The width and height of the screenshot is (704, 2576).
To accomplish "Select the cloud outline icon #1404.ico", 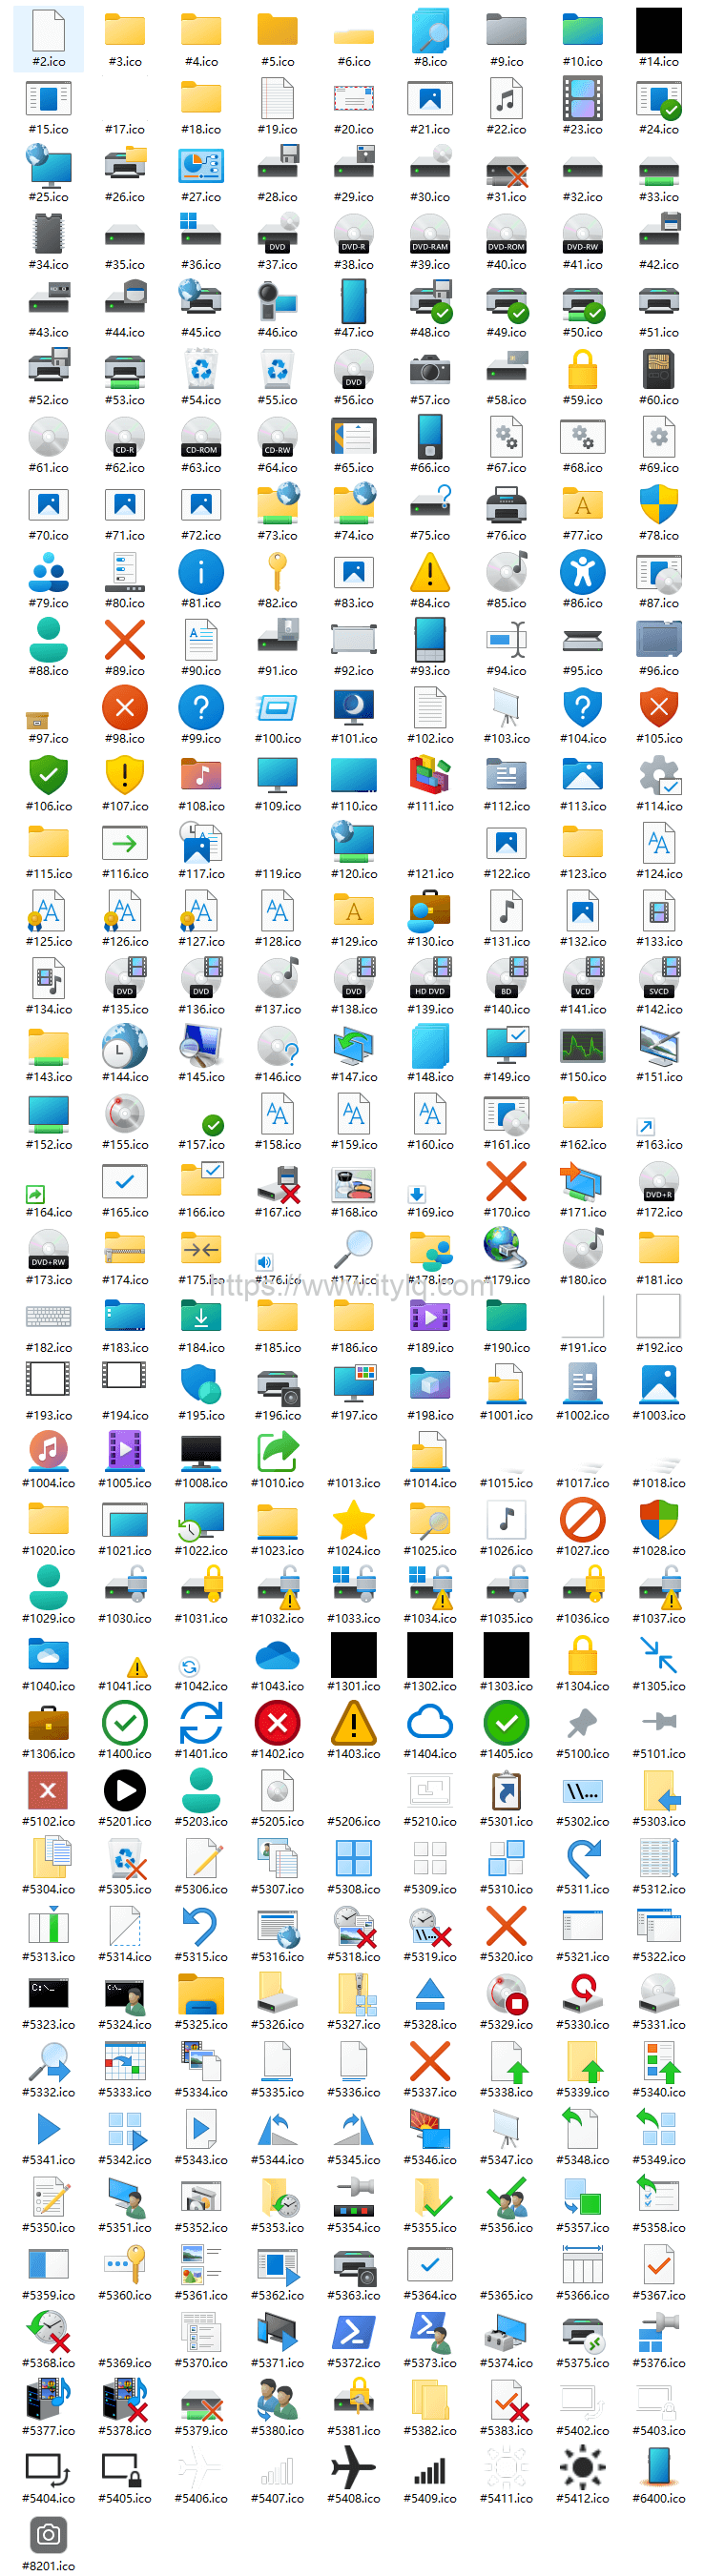I will coord(430,1723).
